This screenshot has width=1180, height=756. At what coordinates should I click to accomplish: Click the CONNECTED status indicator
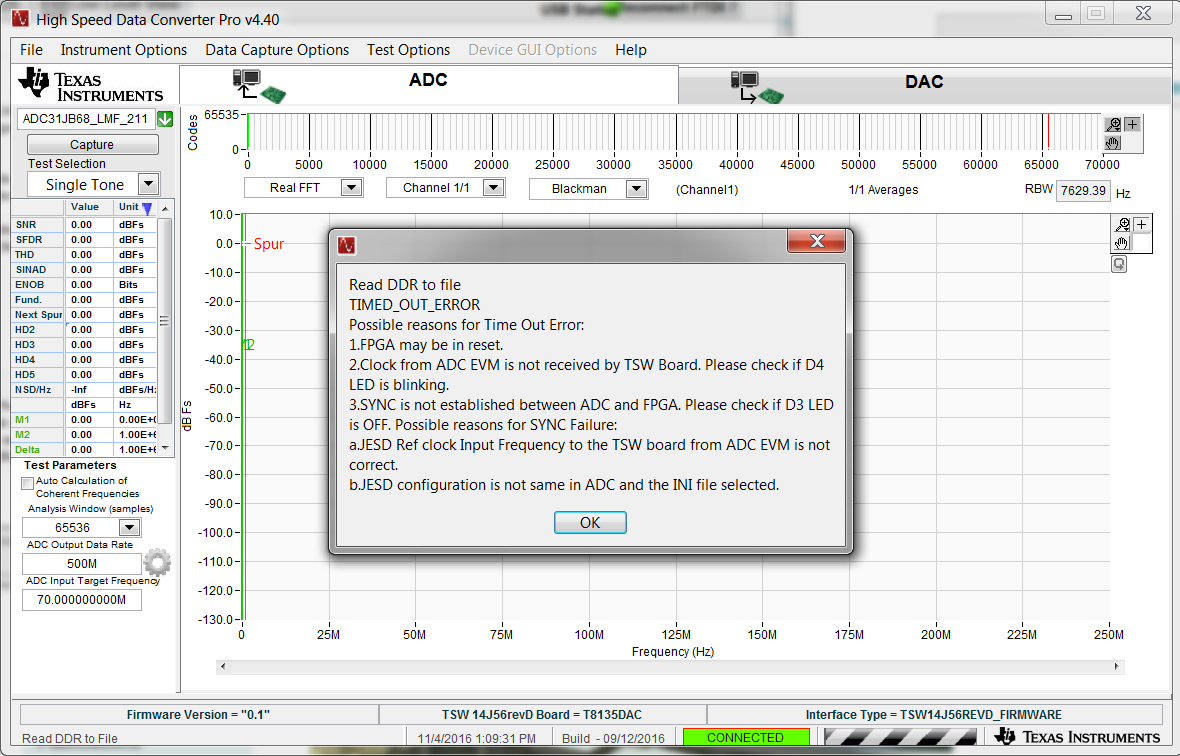(x=746, y=737)
